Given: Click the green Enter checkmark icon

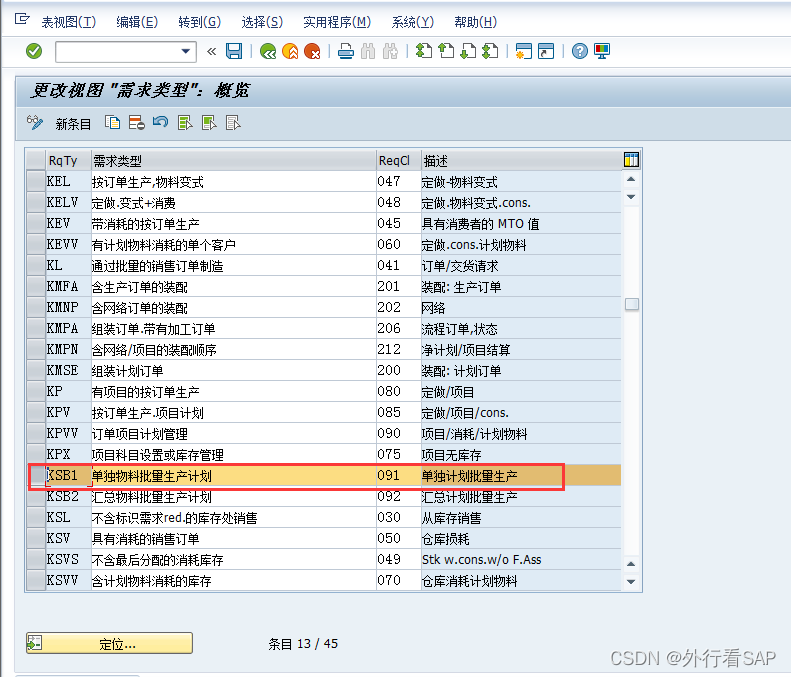Looking at the screenshot, I should click(x=34, y=51).
